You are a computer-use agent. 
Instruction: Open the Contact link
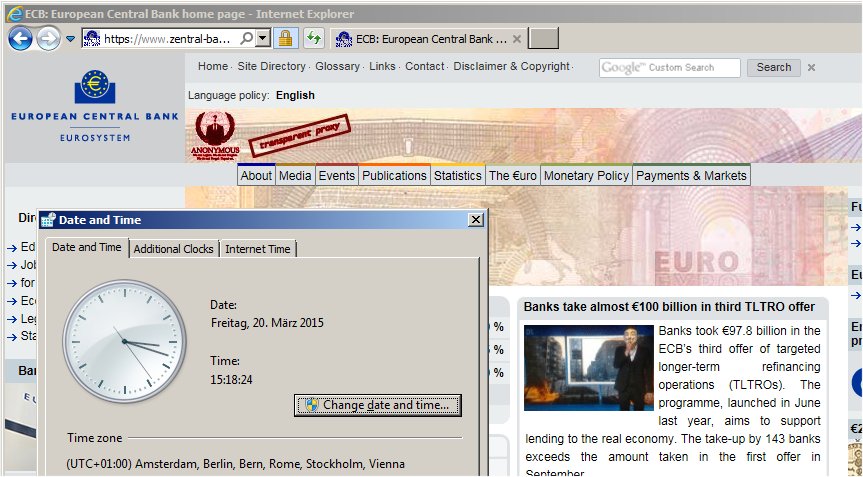click(x=424, y=66)
